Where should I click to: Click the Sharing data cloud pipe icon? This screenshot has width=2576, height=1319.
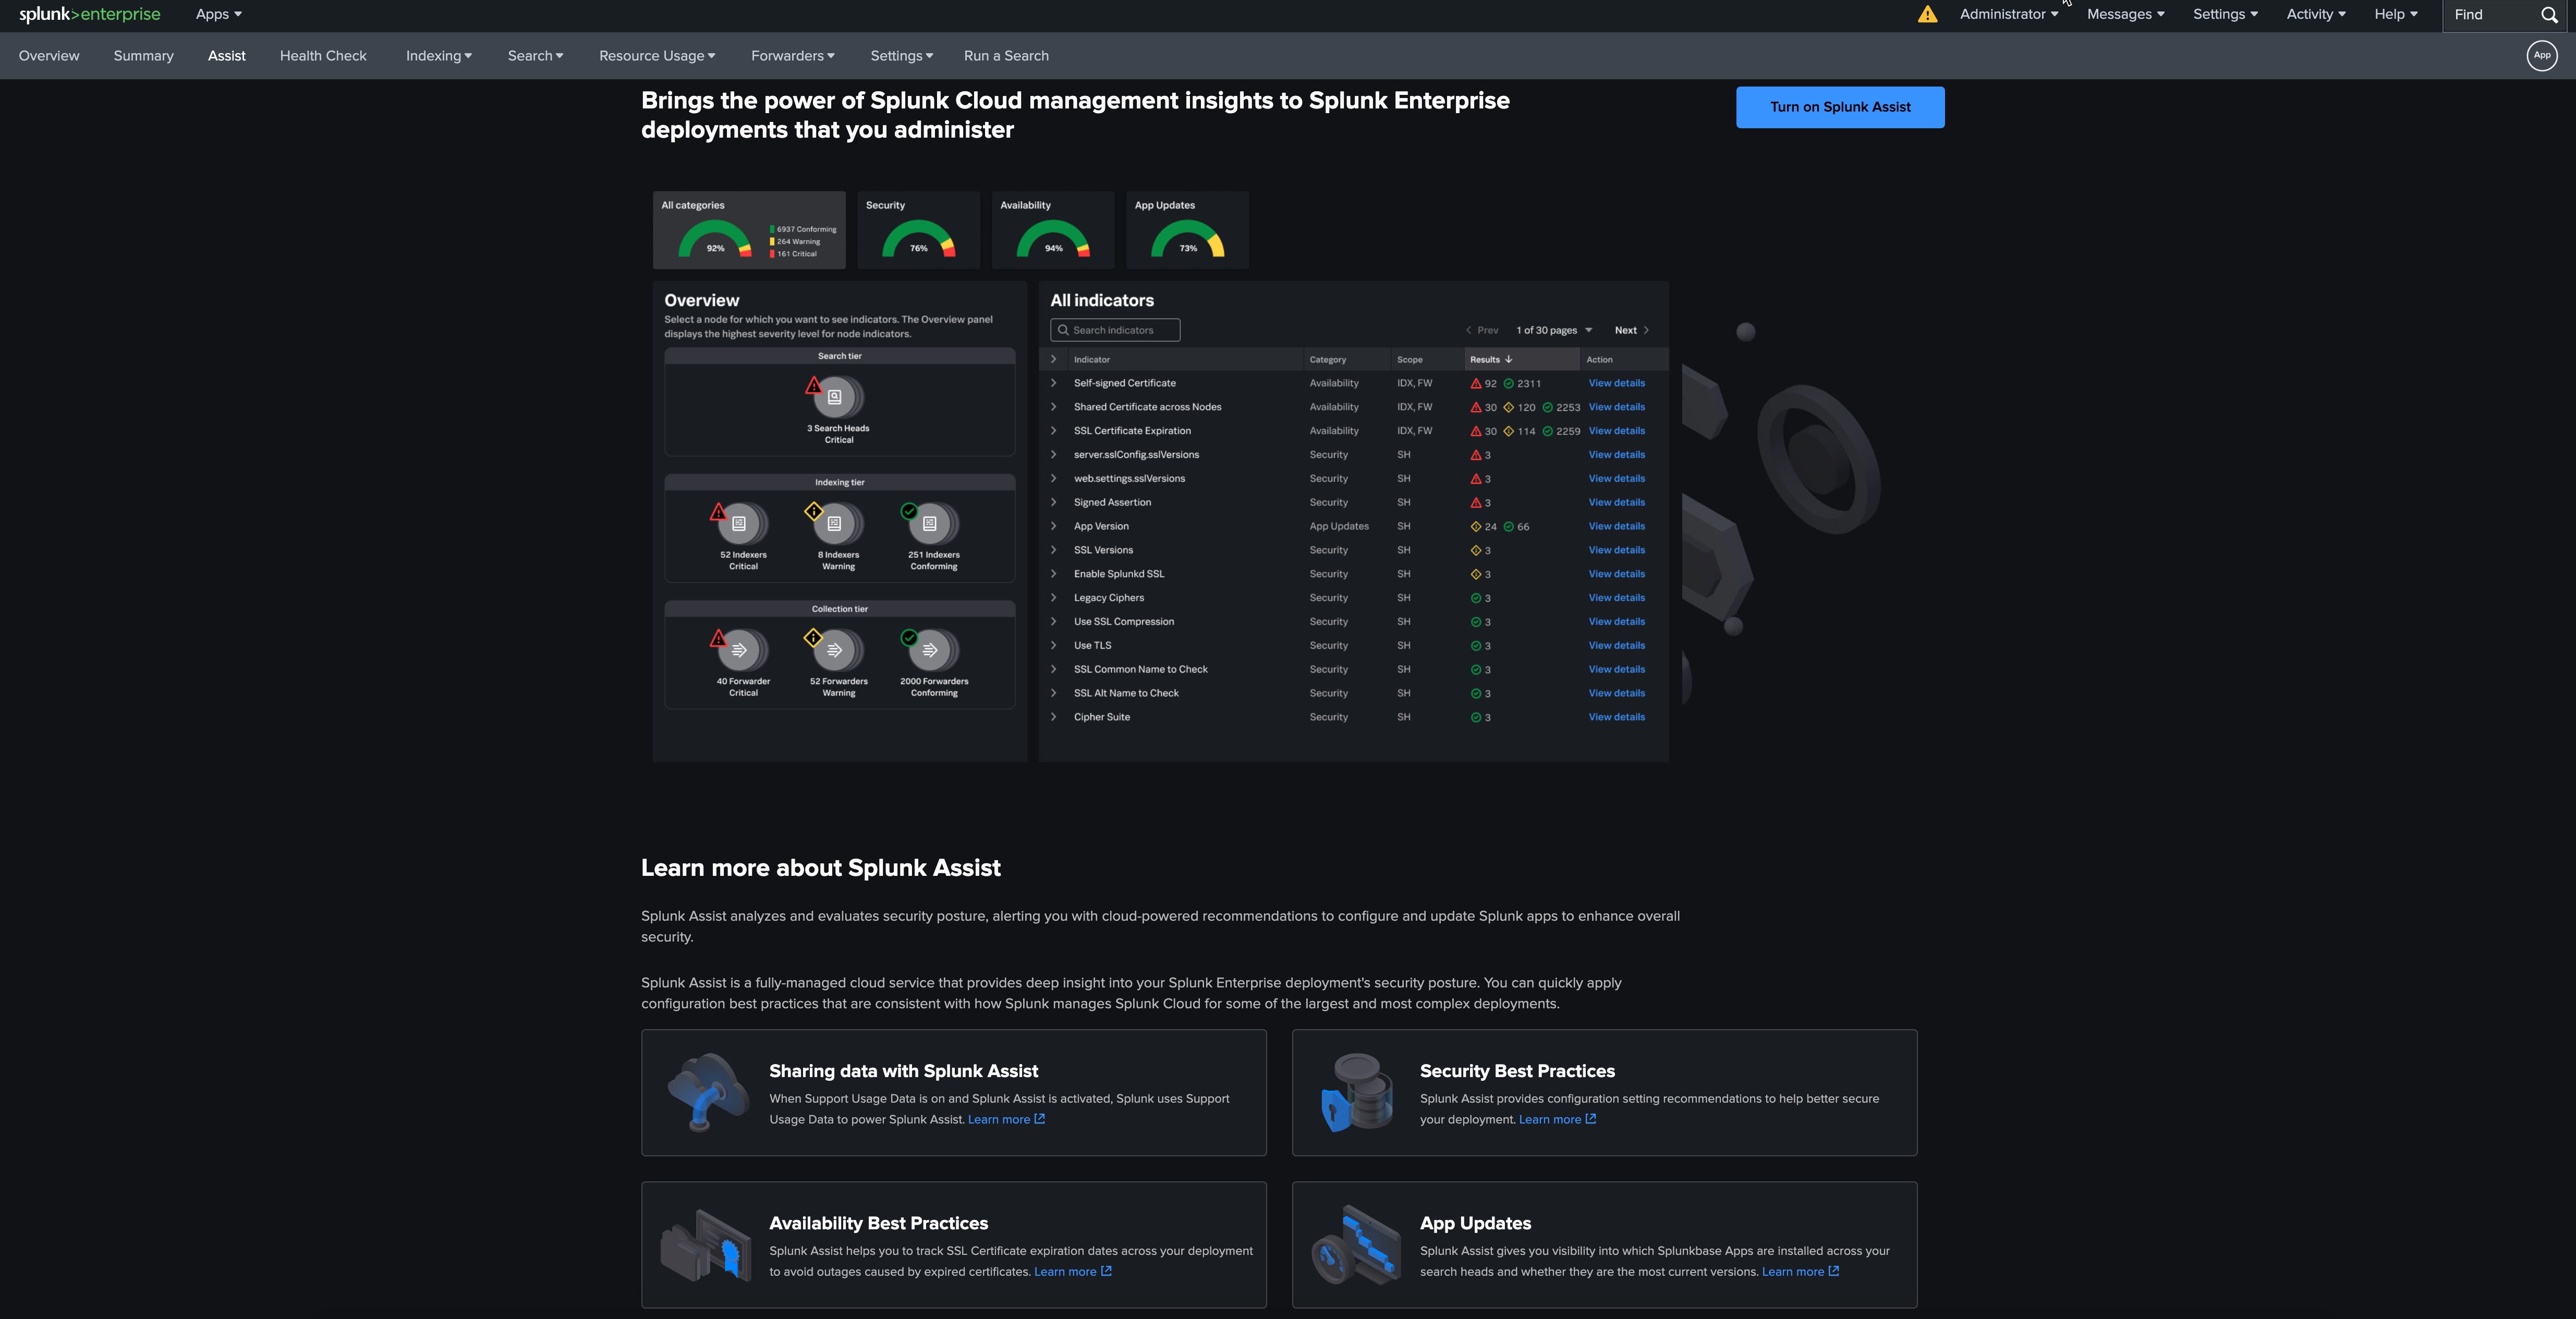click(708, 1092)
